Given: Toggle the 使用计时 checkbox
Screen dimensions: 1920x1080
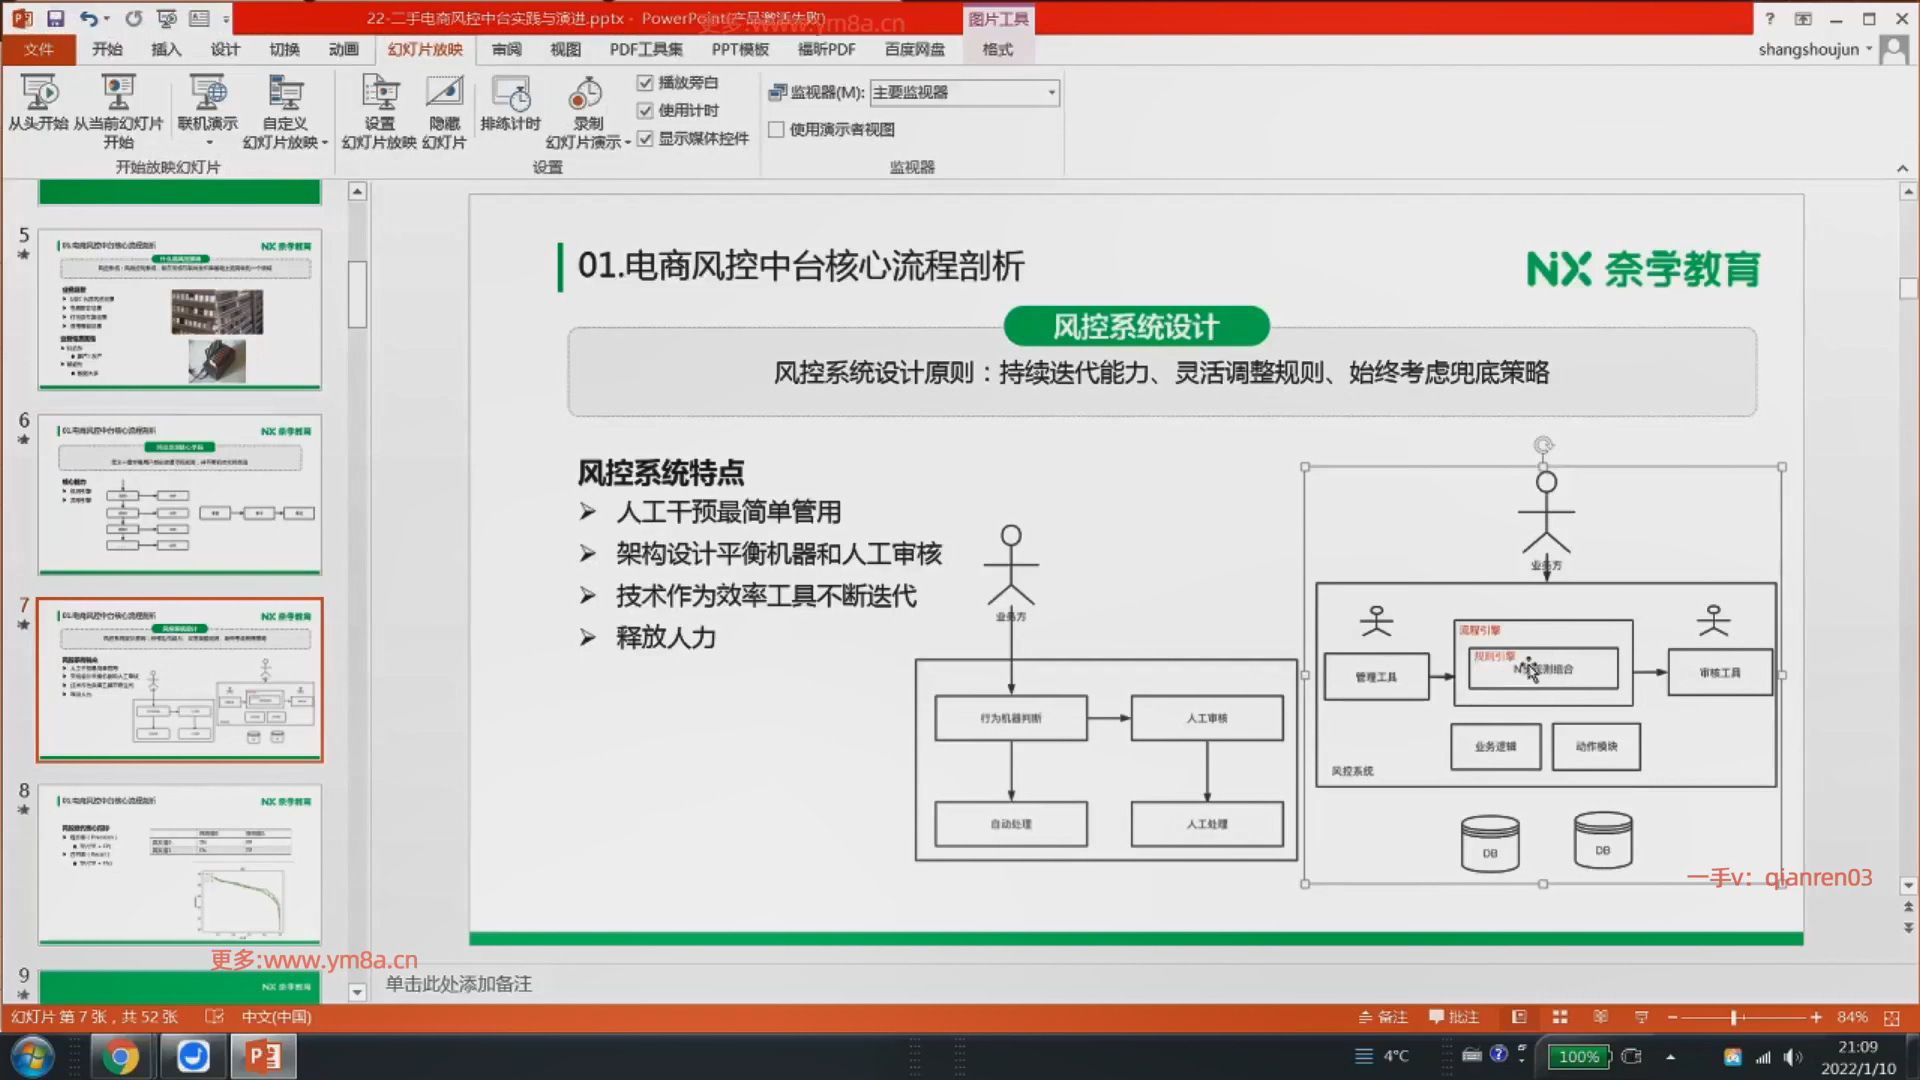Looking at the screenshot, I should [645, 111].
